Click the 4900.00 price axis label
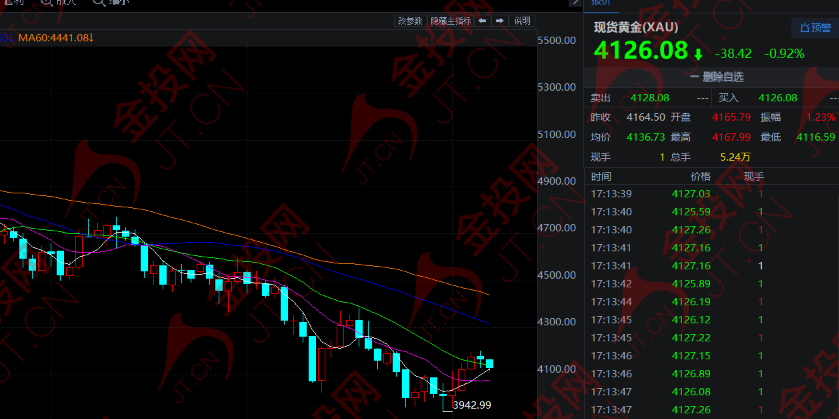This screenshot has height=419, width=839. pos(557,181)
